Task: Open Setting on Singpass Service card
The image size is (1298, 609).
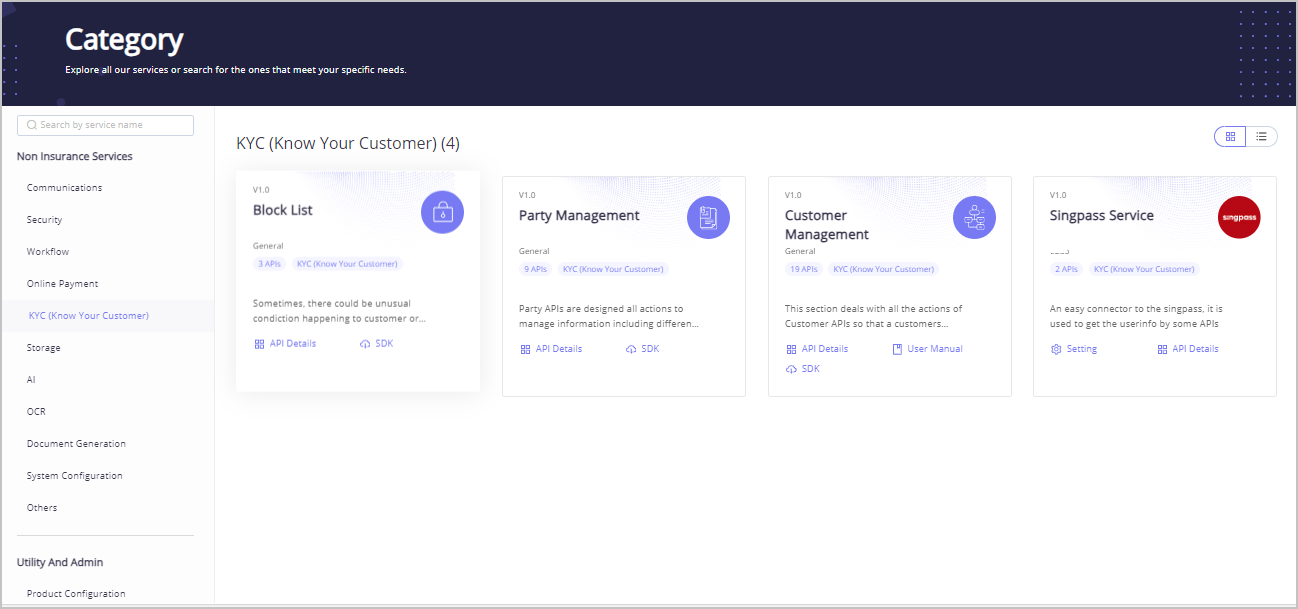Action: [1074, 349]
